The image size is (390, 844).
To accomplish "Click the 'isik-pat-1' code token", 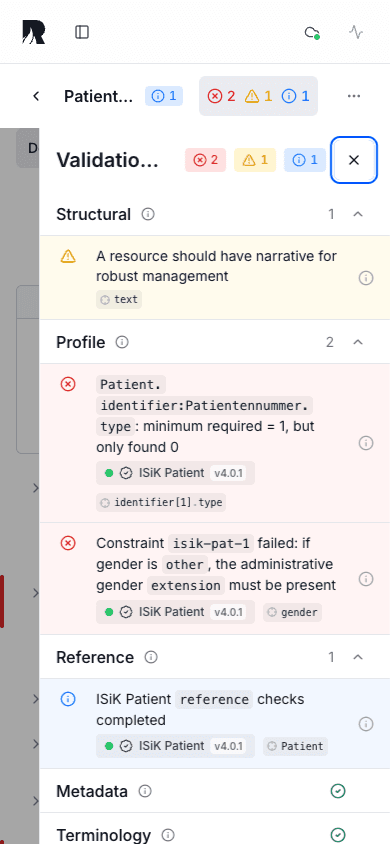I will (x=210, y=543).
